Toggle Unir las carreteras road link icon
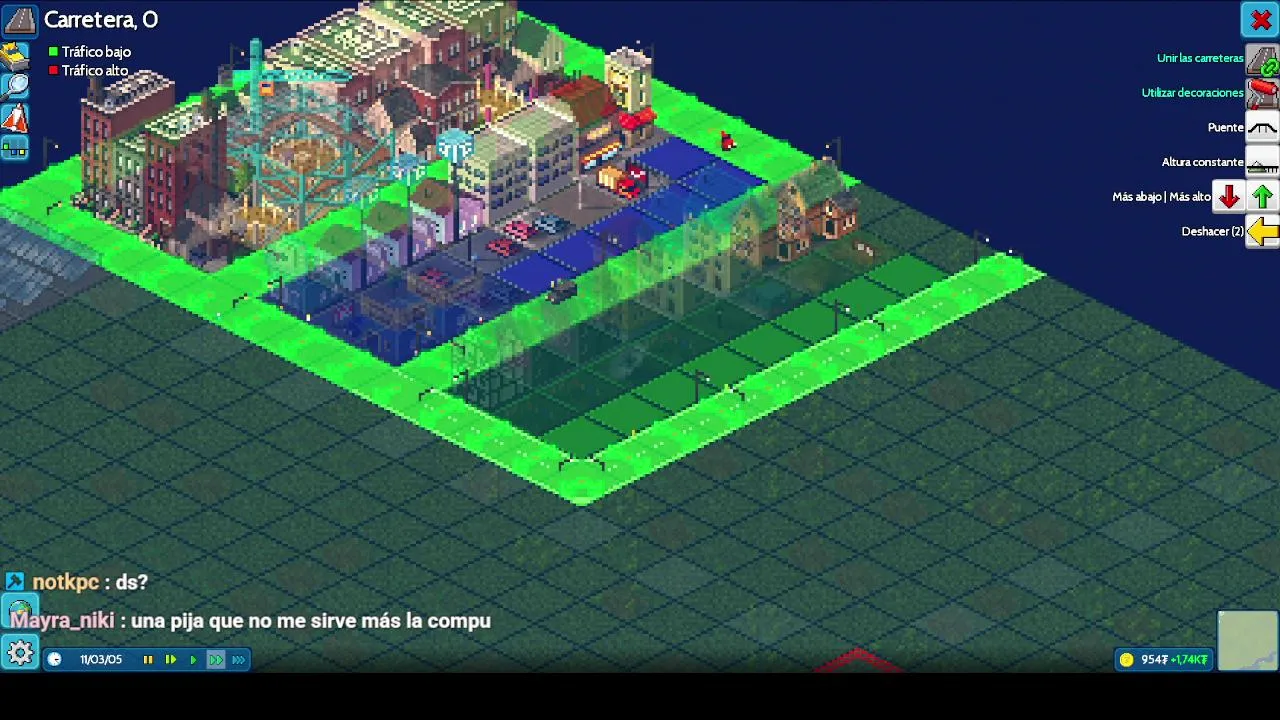1280x720 pixels. point(1263,59)
